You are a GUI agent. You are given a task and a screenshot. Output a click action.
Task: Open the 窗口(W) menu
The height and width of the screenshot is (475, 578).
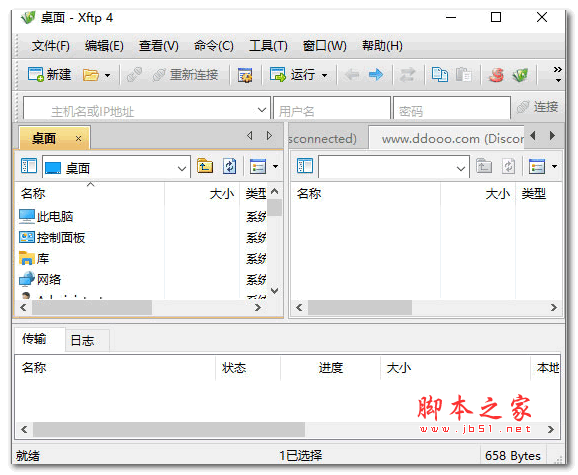click(325, 46)
